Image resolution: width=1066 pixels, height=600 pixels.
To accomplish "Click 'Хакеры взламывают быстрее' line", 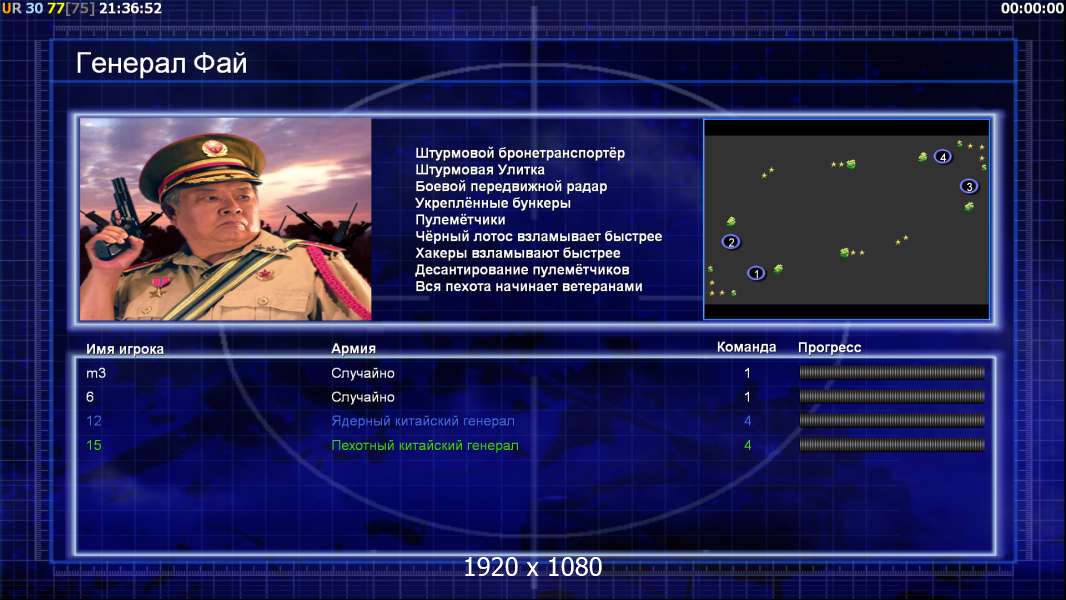I will pyautogui.click(x=518, y=253).
